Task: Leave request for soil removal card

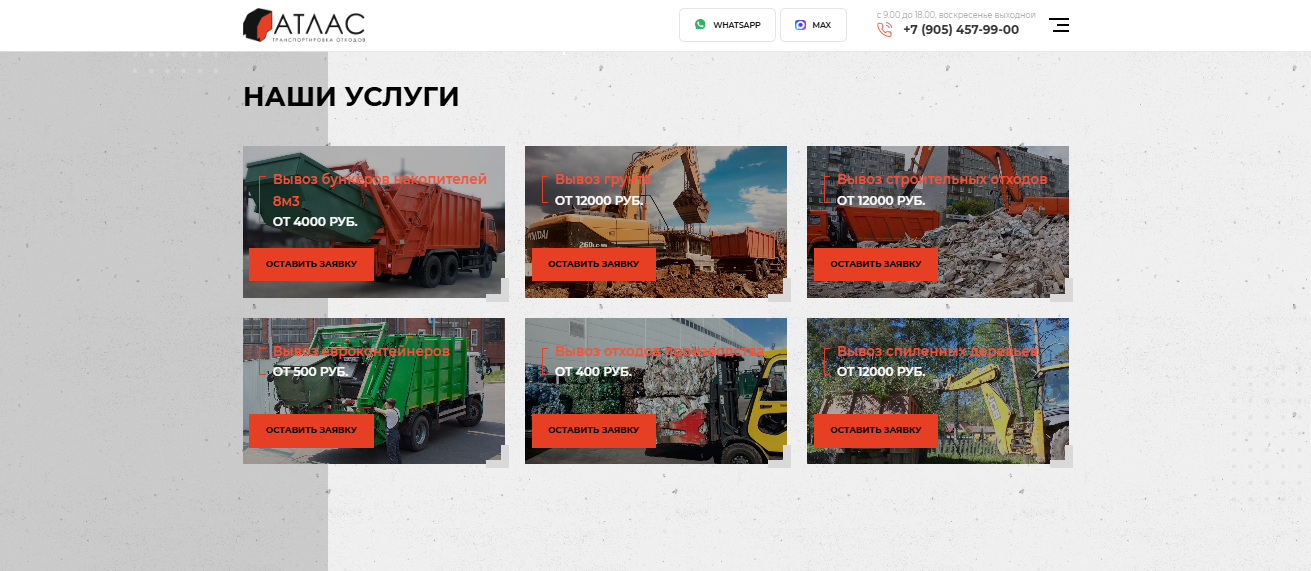Action: point(593,264)
